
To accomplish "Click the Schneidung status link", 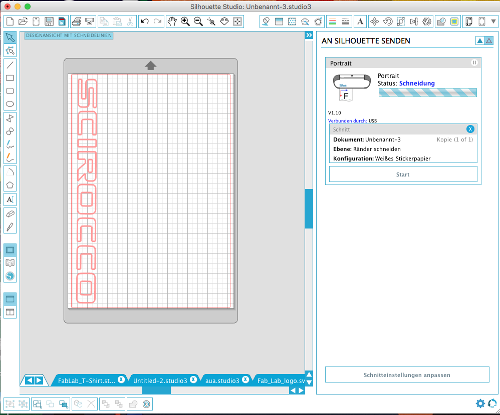I will (x=417, y=83).
